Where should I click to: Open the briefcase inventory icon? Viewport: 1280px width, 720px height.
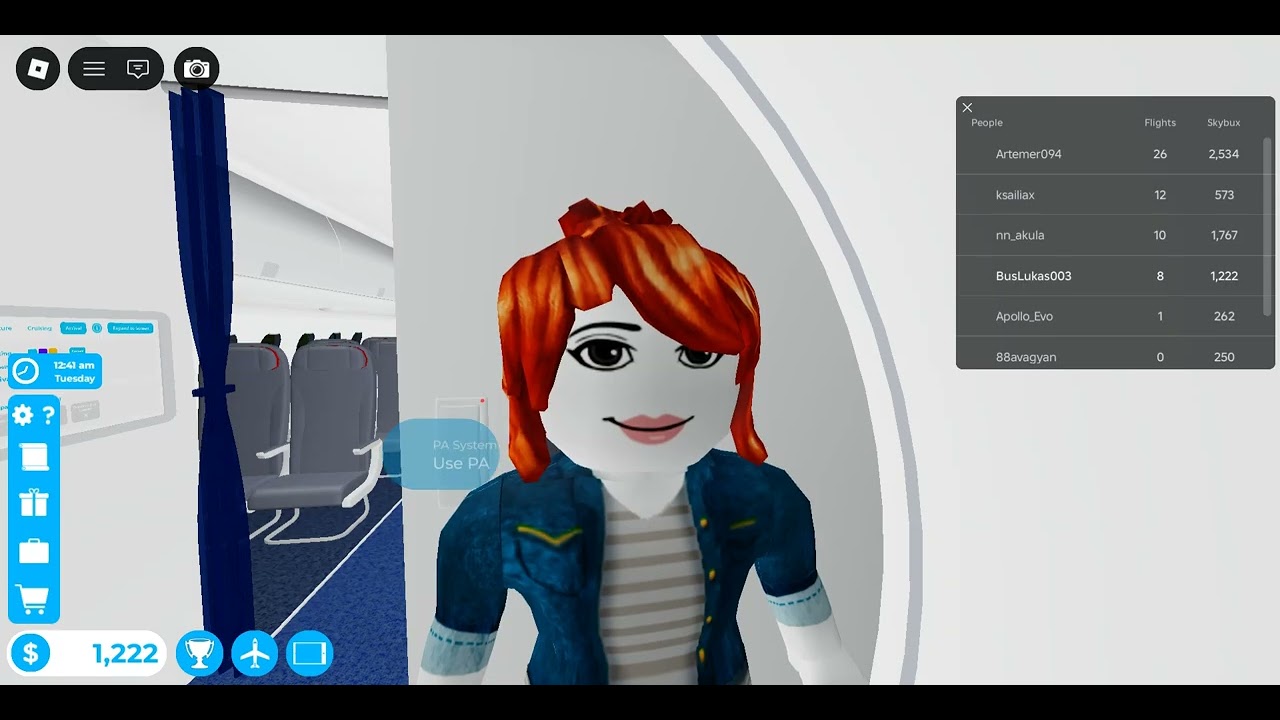pos(34,551)
